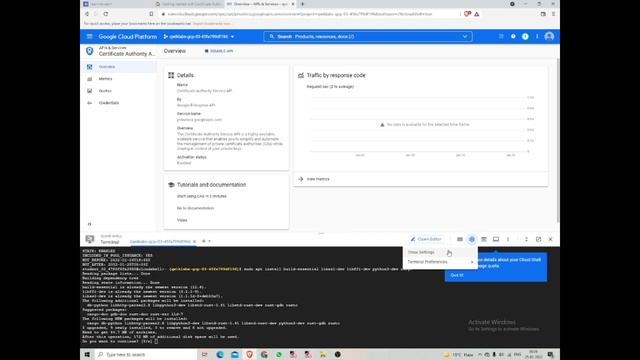Image resolution: width=640 pixels, height=360 pixels.
Task: Add a new Cloud Shell terminal tab
Action: click(x=204, y=241)
